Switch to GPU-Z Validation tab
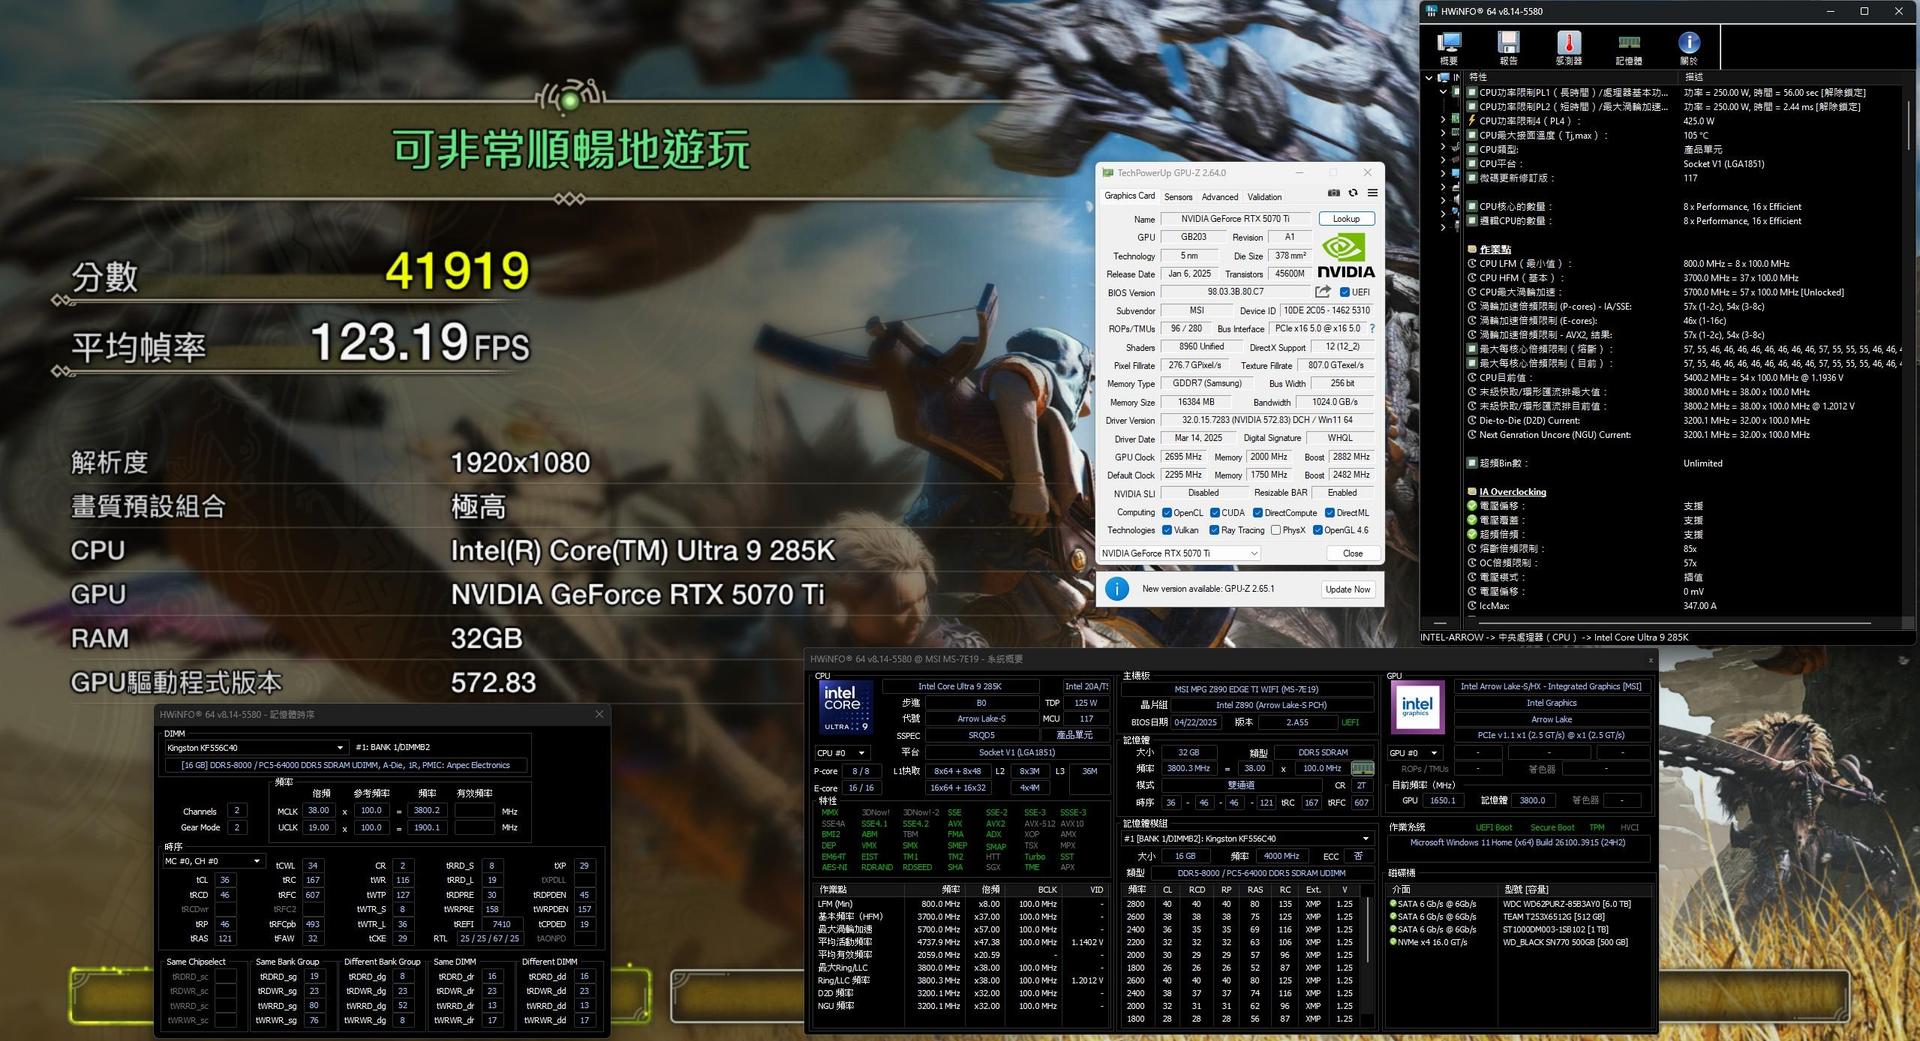This screenshot has width=1920, height=1041. point(1264,197)
